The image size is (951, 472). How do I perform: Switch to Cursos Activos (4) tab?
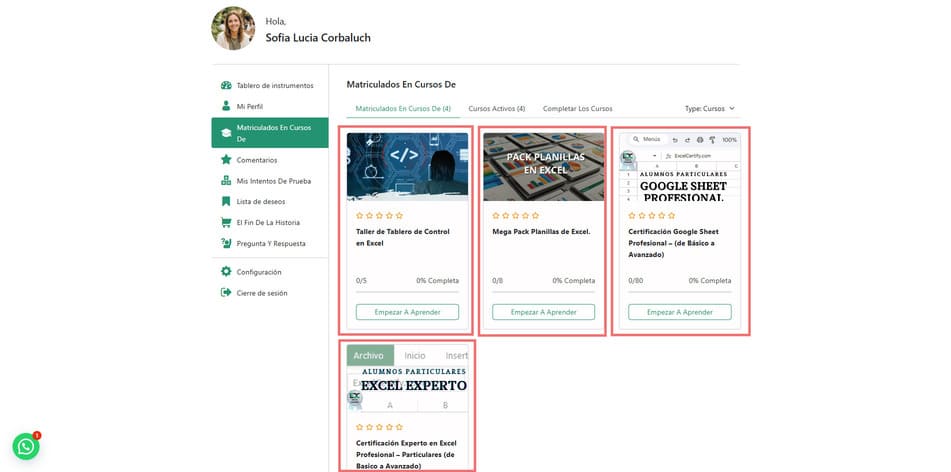pyautogui.click(x=497, y=109)
